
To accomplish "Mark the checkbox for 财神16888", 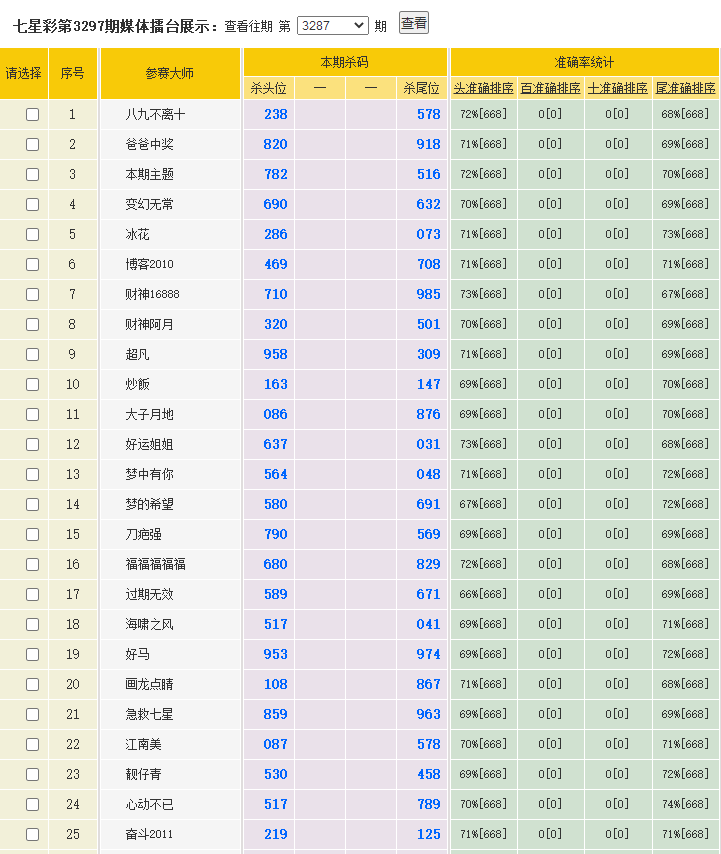I will click(32, 295).
